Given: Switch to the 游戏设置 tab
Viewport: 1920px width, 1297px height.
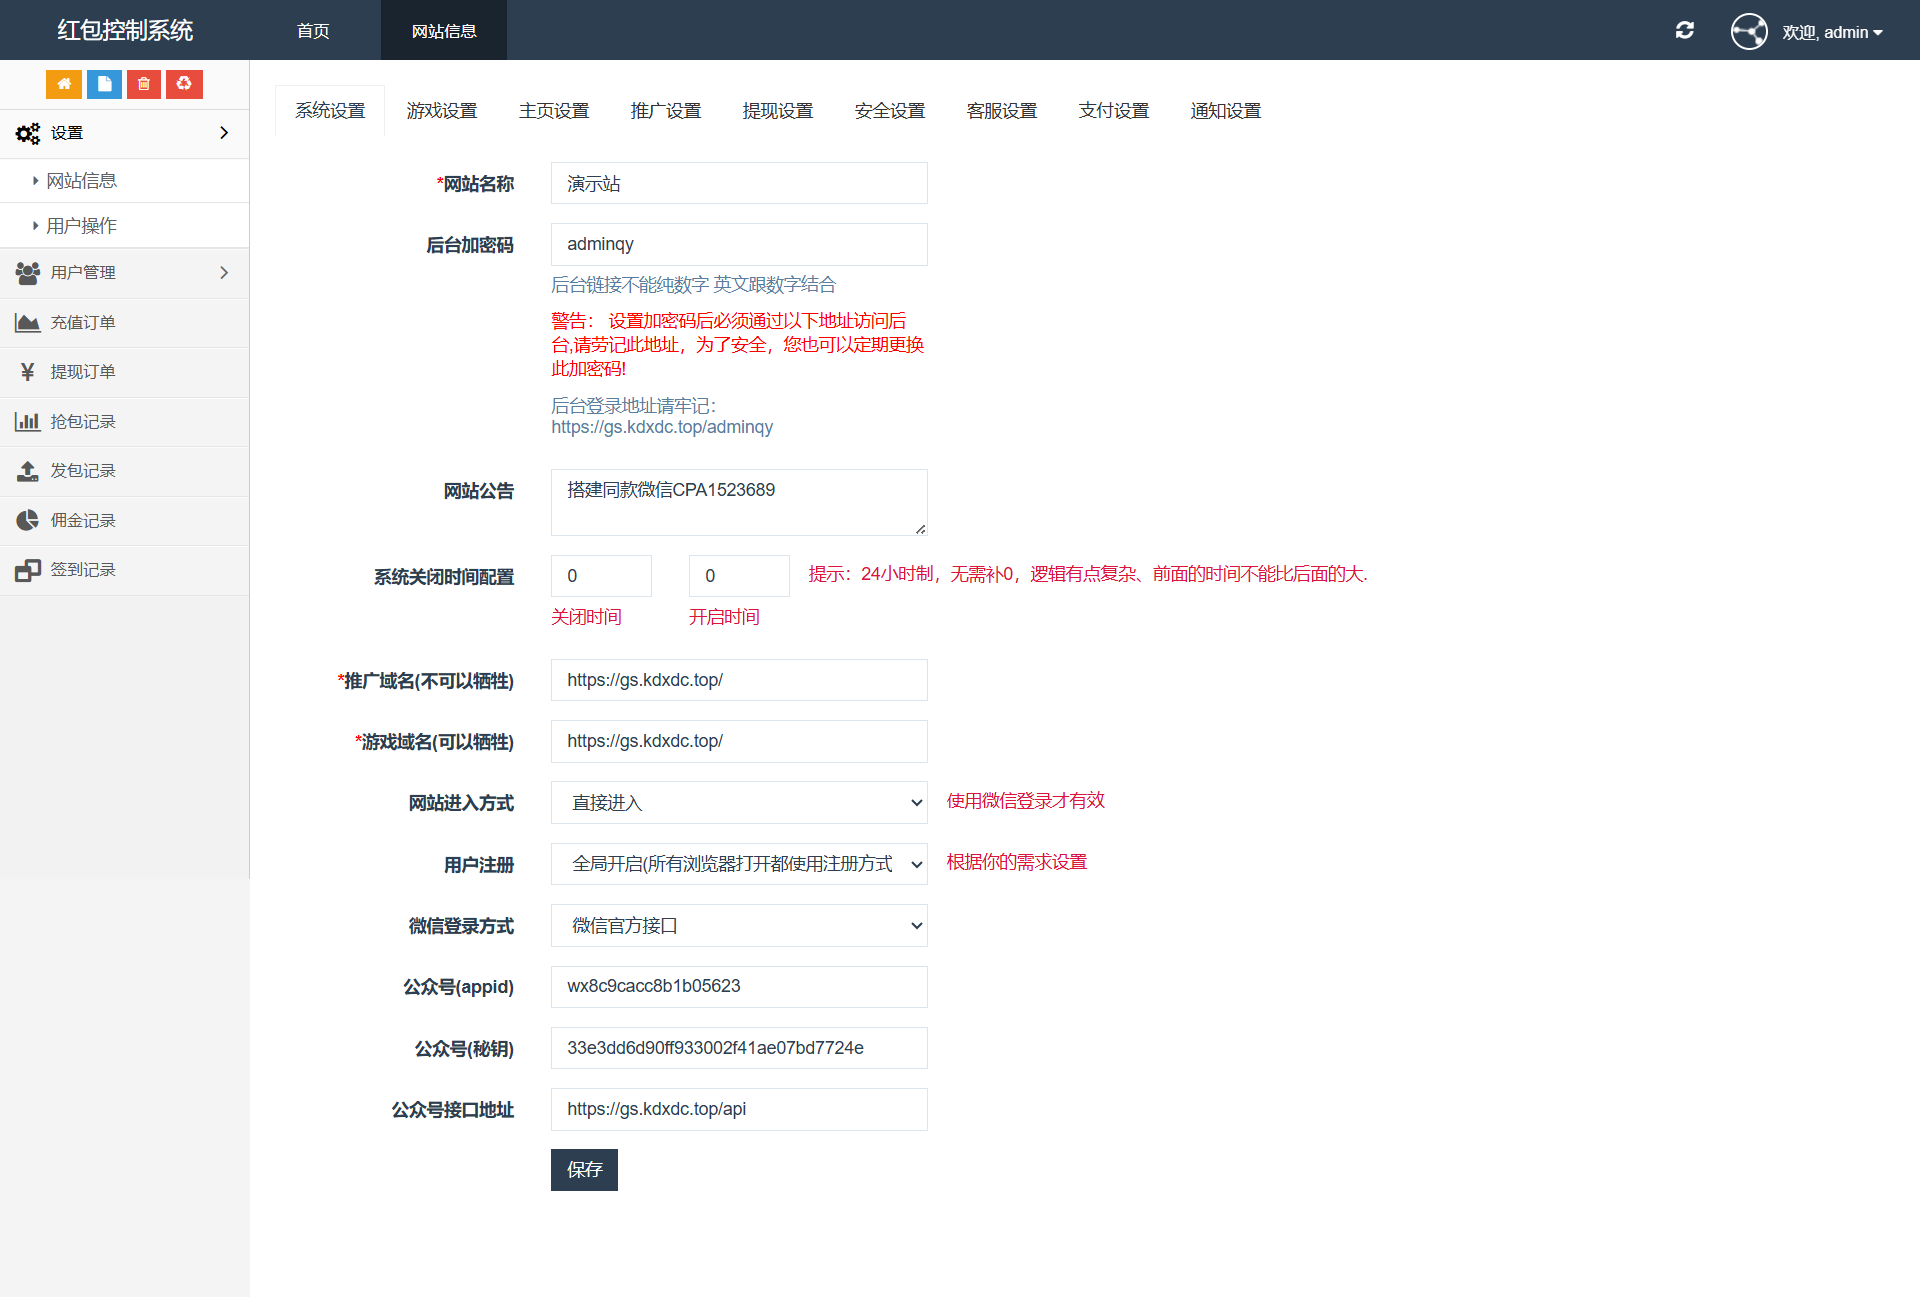Looking at the screenshot, I should [443, 111].
